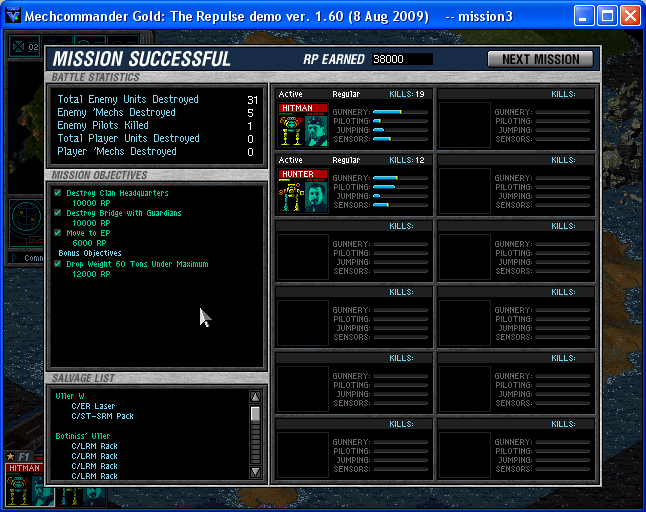The height and width of the screenshot is (512, 646).
Task: Maximize the Mechcommander Gold window
Action: pyautogui.click(x=607, y=16)
